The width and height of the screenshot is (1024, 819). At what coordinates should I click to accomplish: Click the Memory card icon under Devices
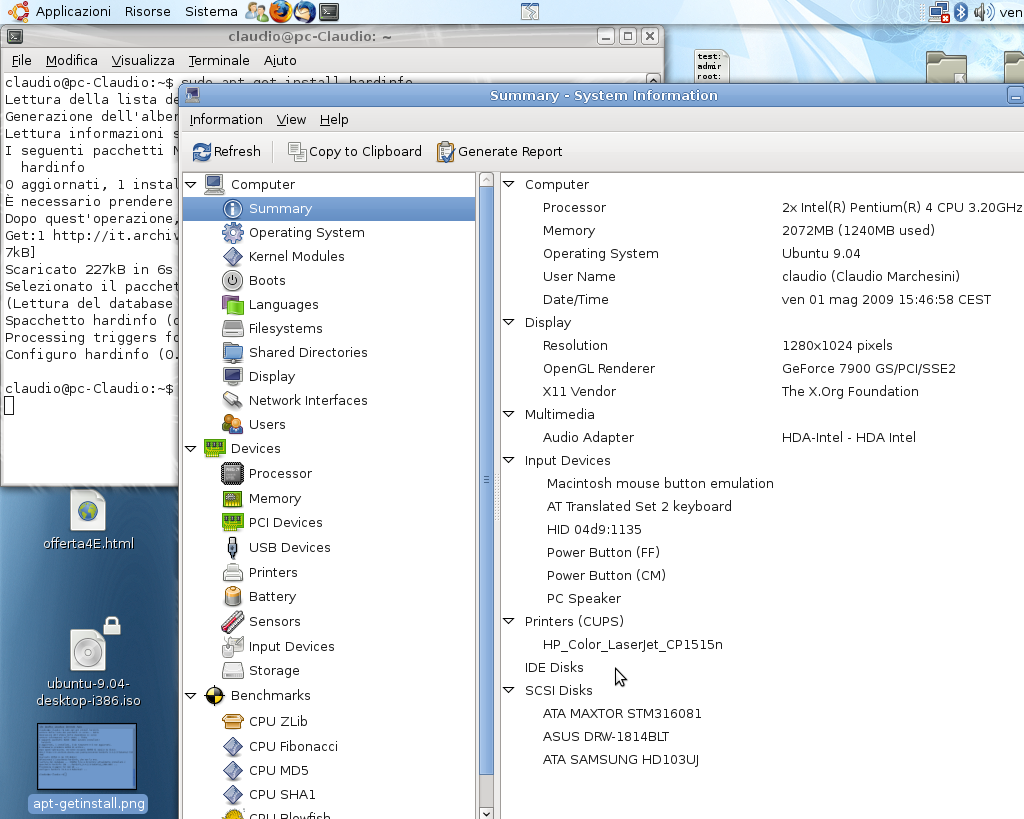point(232,498)
